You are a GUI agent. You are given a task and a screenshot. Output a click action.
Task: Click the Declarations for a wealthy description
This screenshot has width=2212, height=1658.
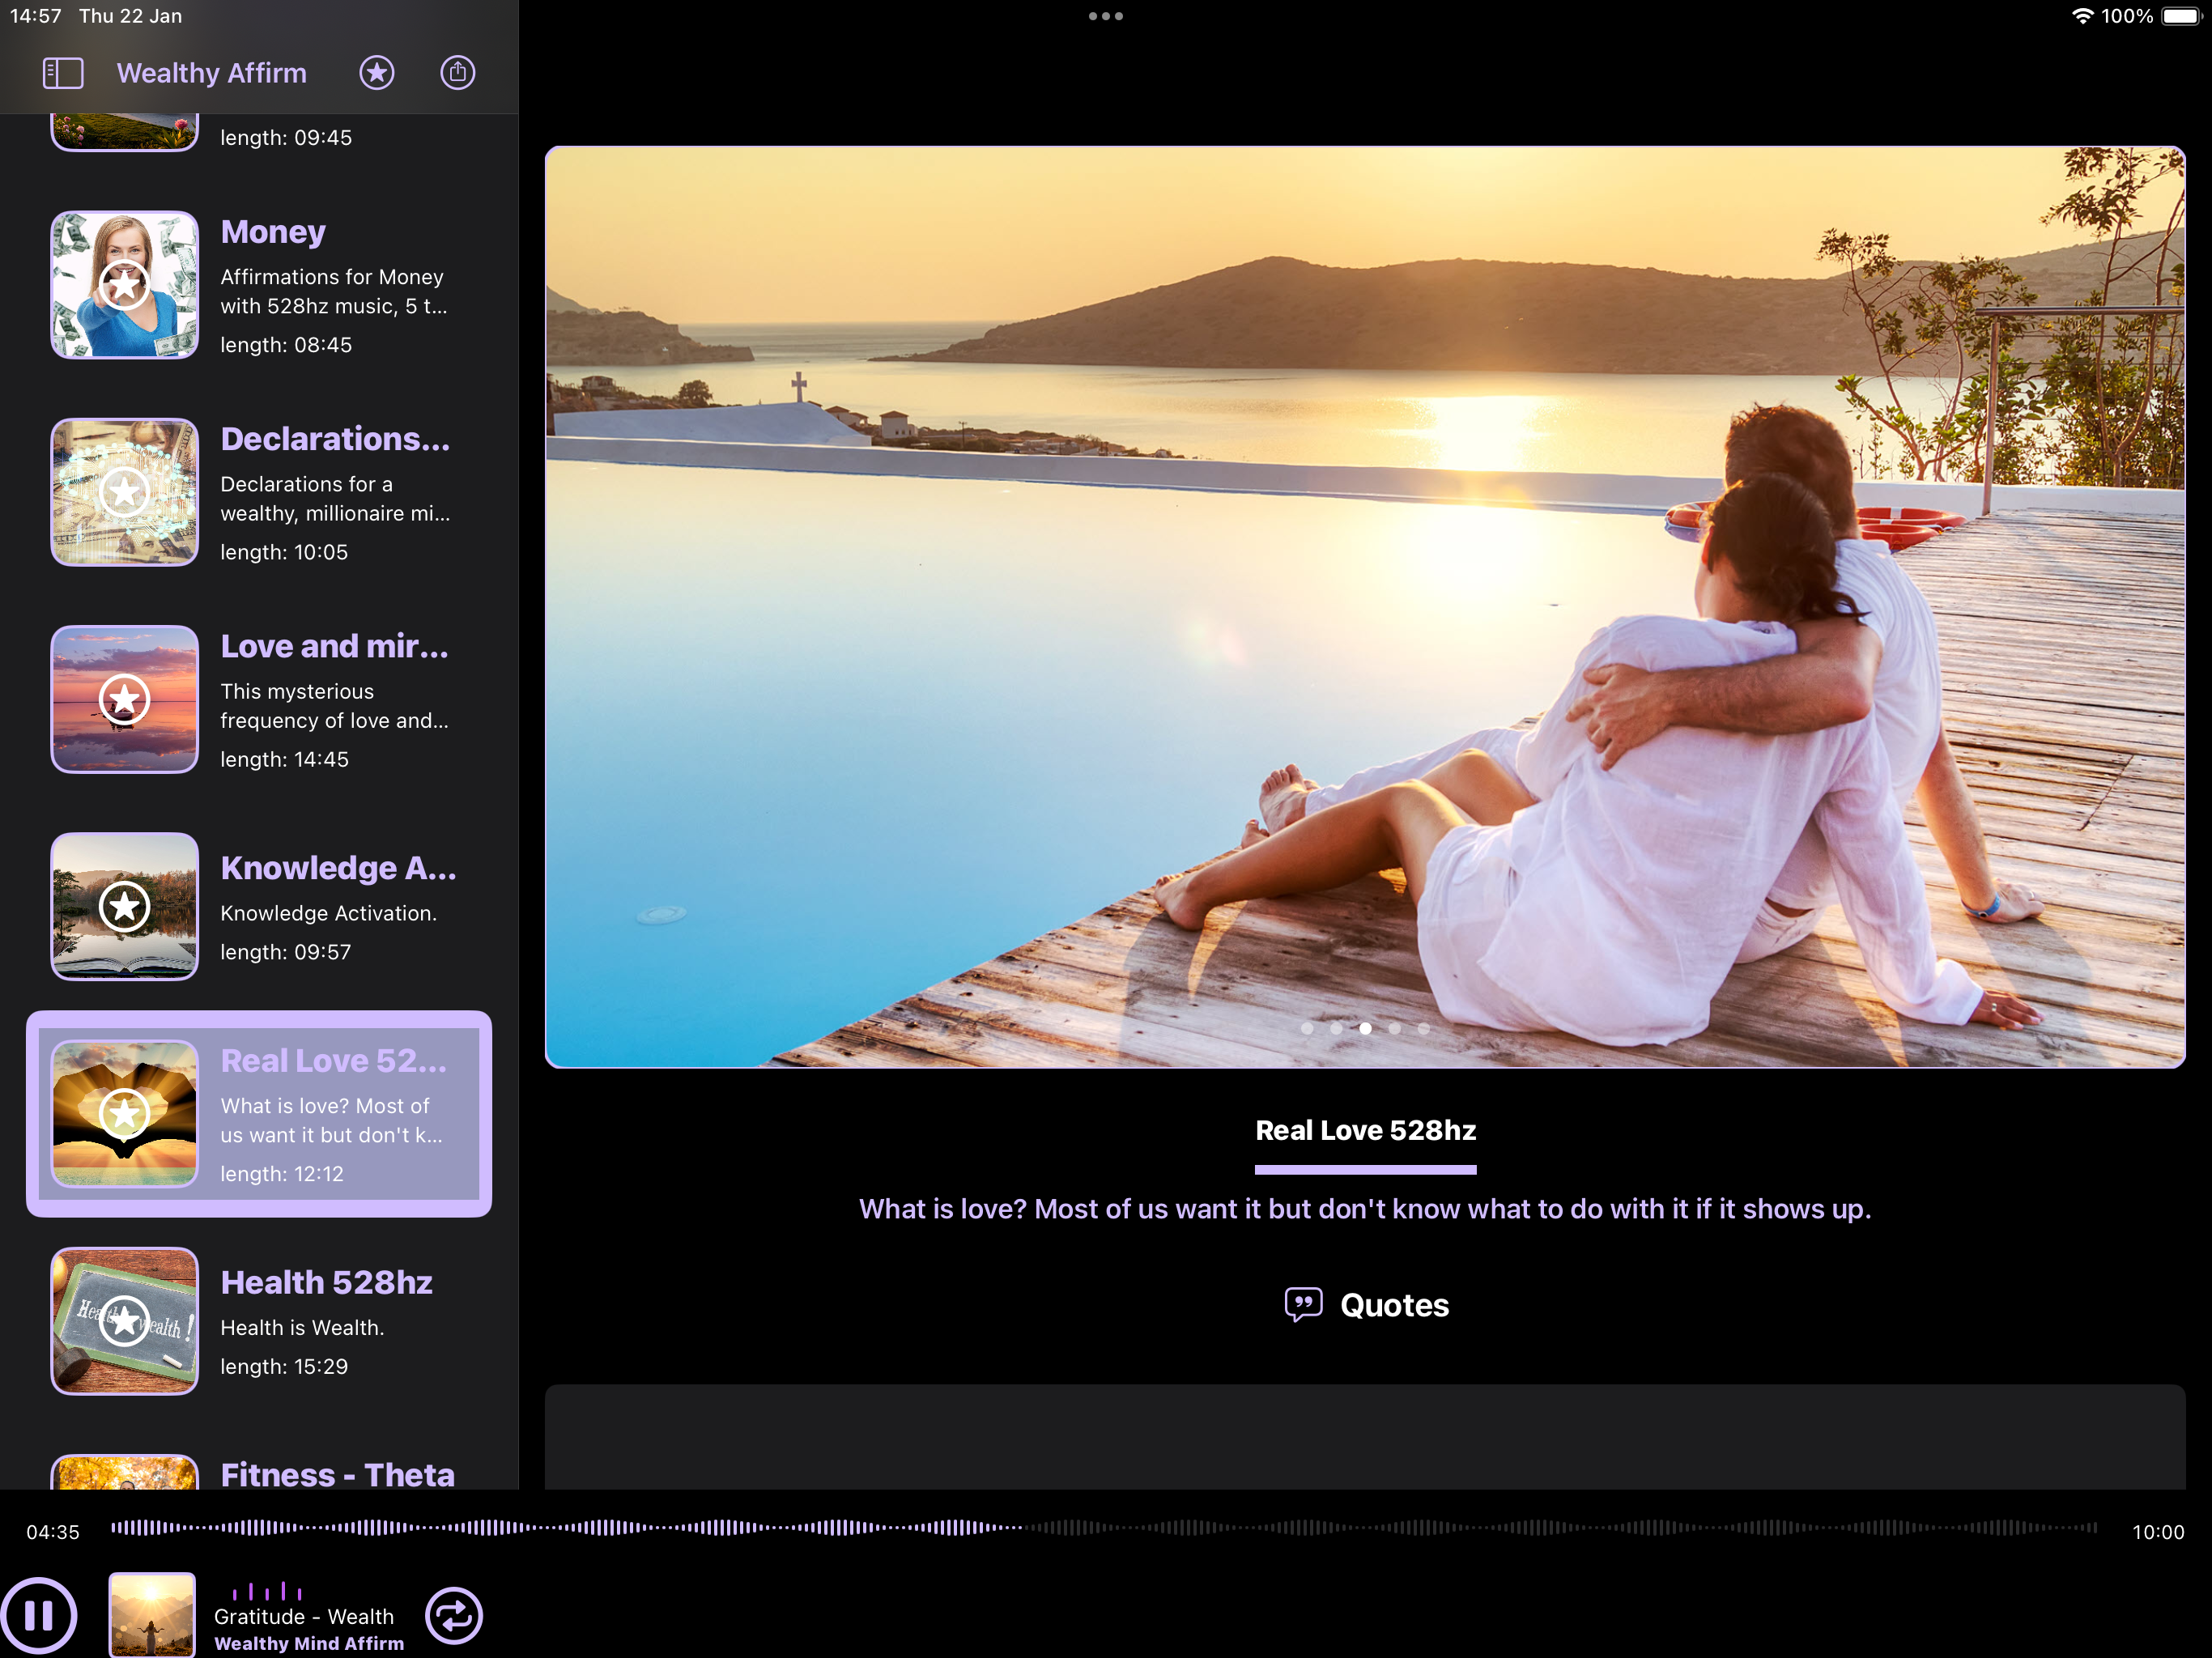[x=335, y=498]
